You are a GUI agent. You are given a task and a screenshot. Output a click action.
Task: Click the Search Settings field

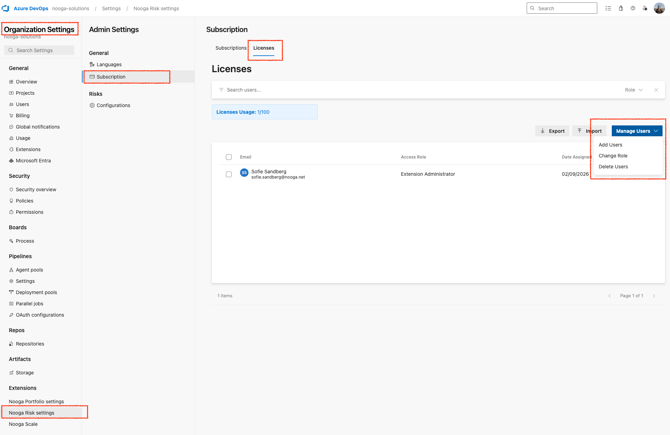tap(39, 50)
